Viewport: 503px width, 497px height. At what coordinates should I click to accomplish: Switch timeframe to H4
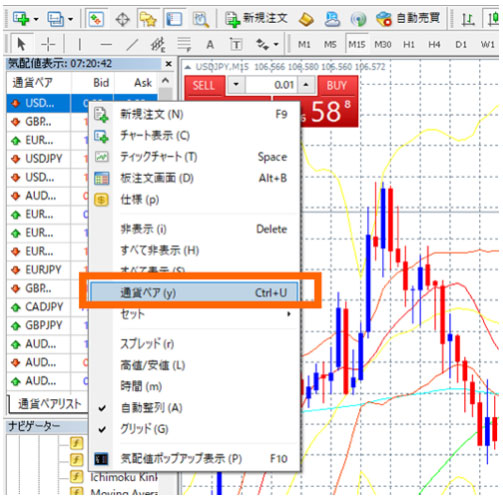pos(434,44)
